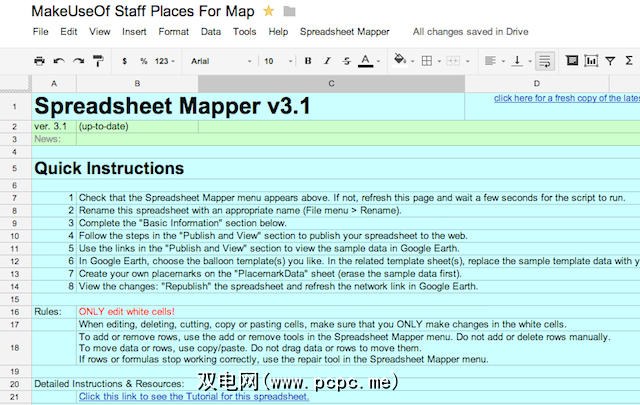Click the Print icon in toolbar
Screen dimensions: 640x405
[40, 61]
